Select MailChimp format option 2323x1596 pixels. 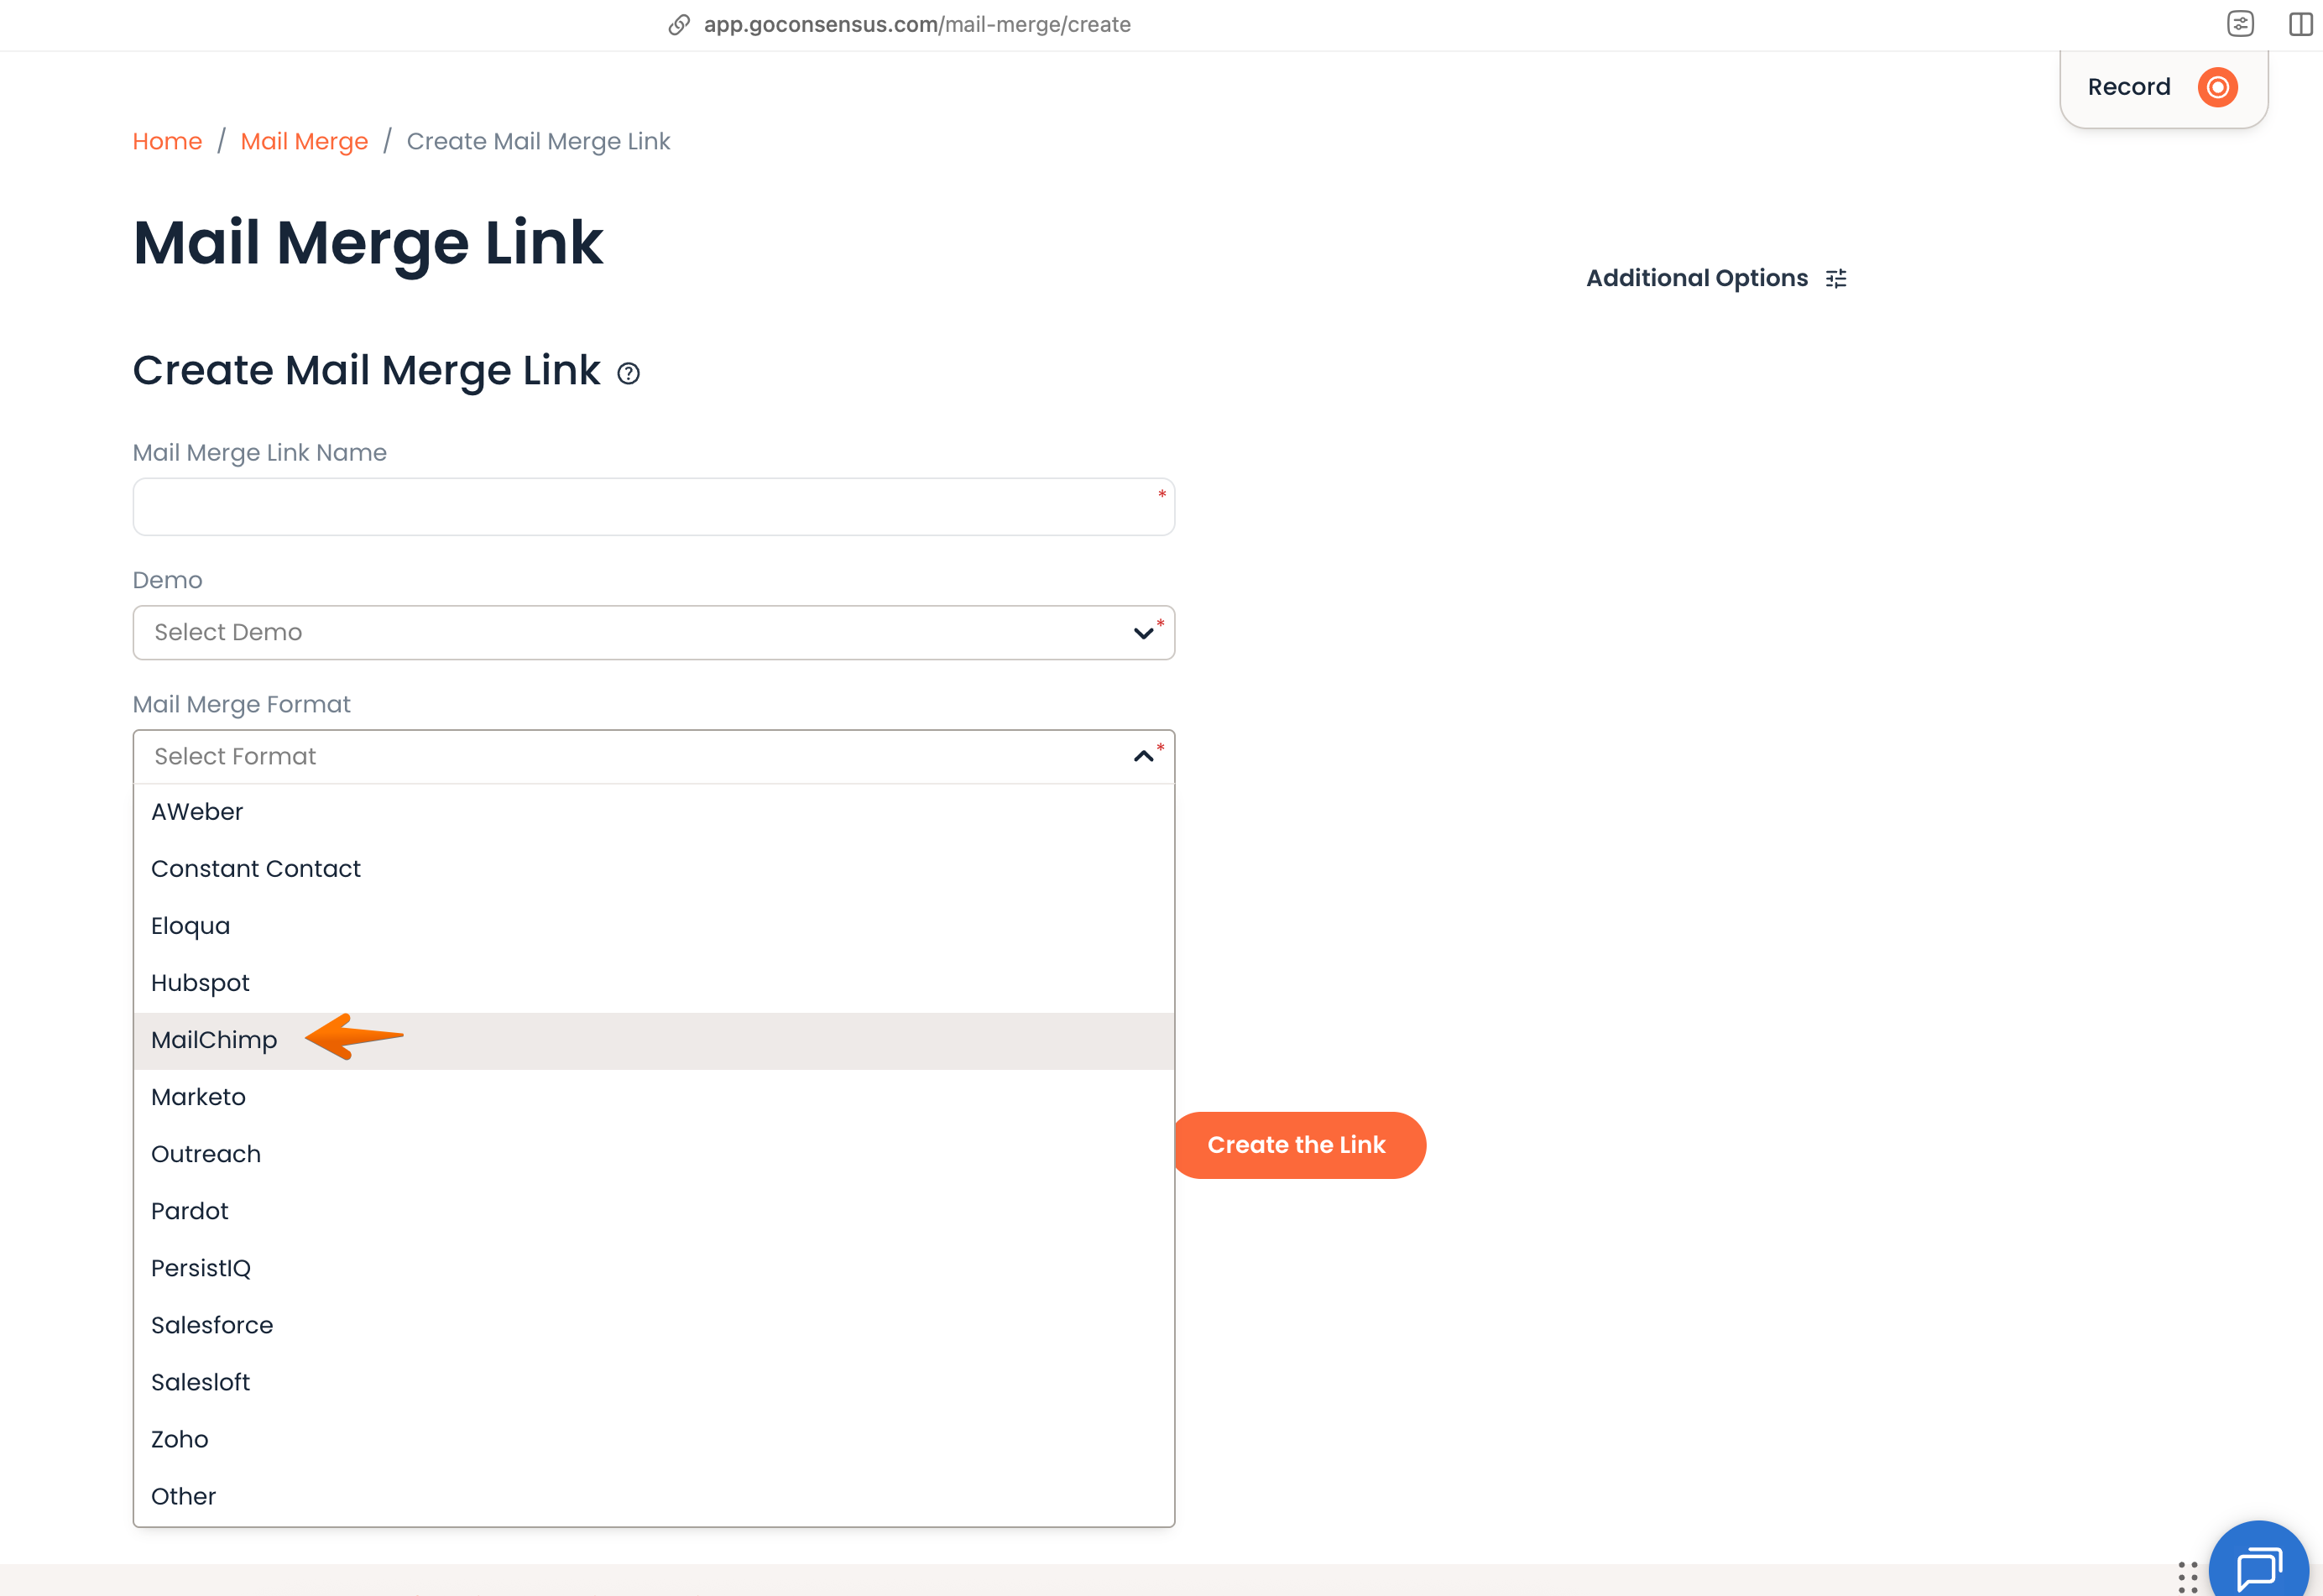(x=654, y=1041)
